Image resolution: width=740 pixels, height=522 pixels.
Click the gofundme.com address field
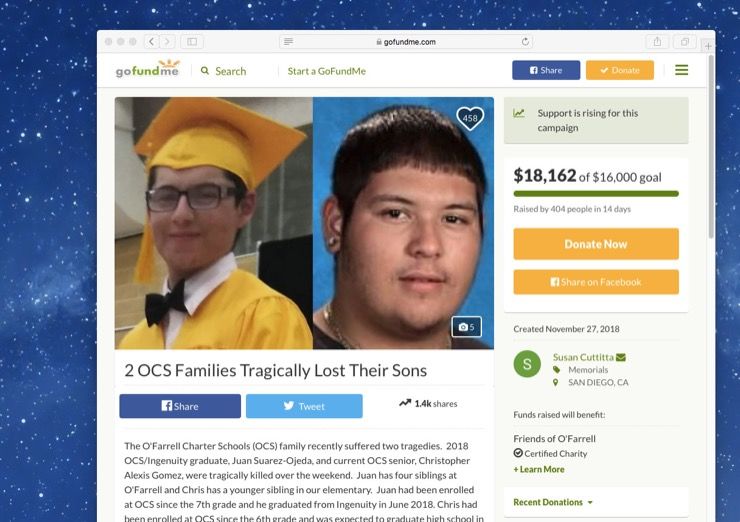[406, 42]
